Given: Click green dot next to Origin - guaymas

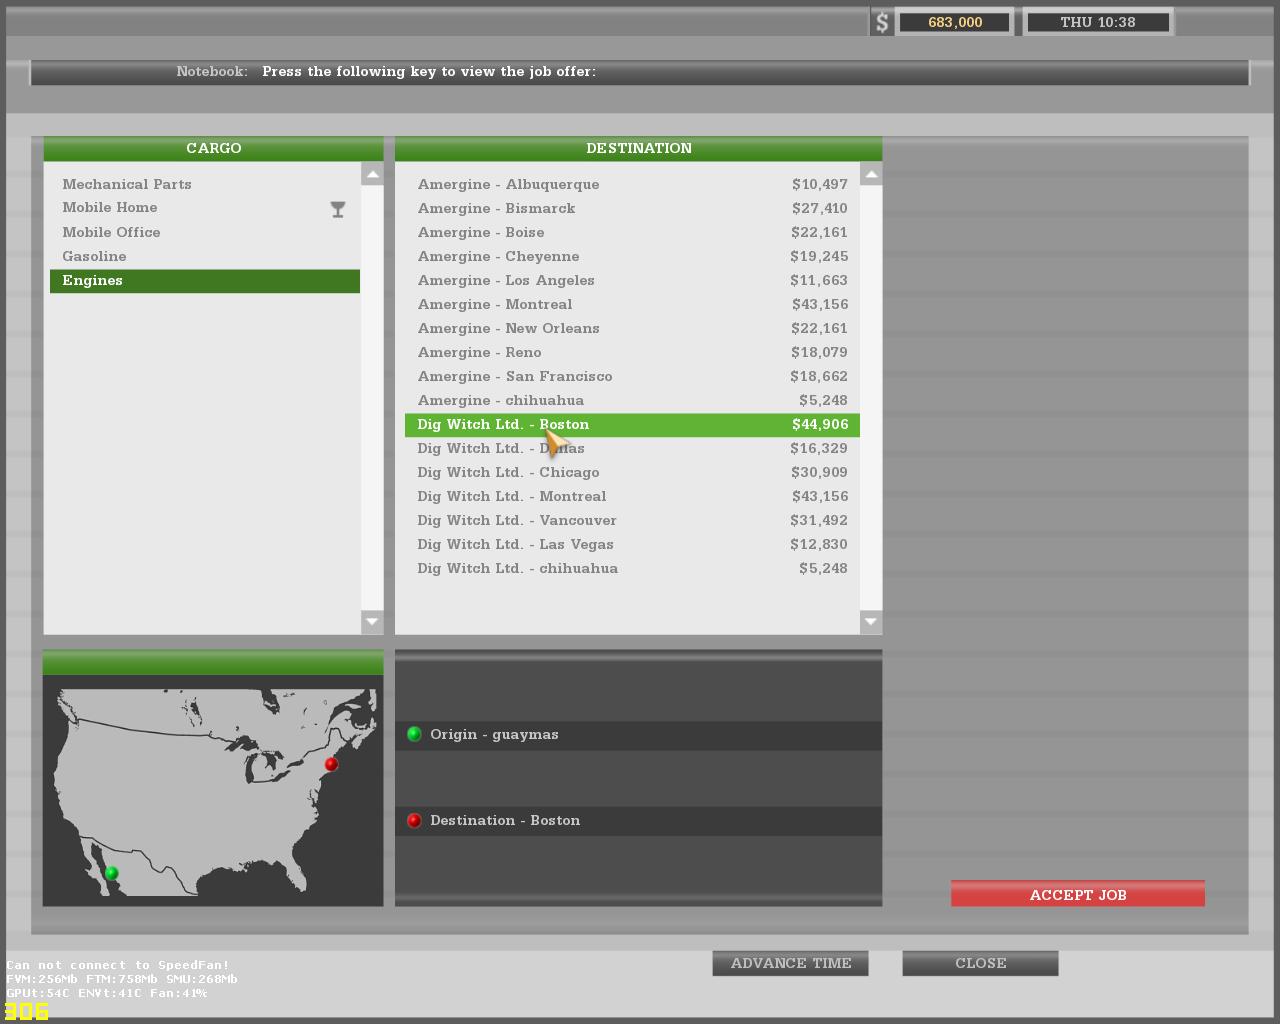Looking at the screenshot, I should click(414, 734).
